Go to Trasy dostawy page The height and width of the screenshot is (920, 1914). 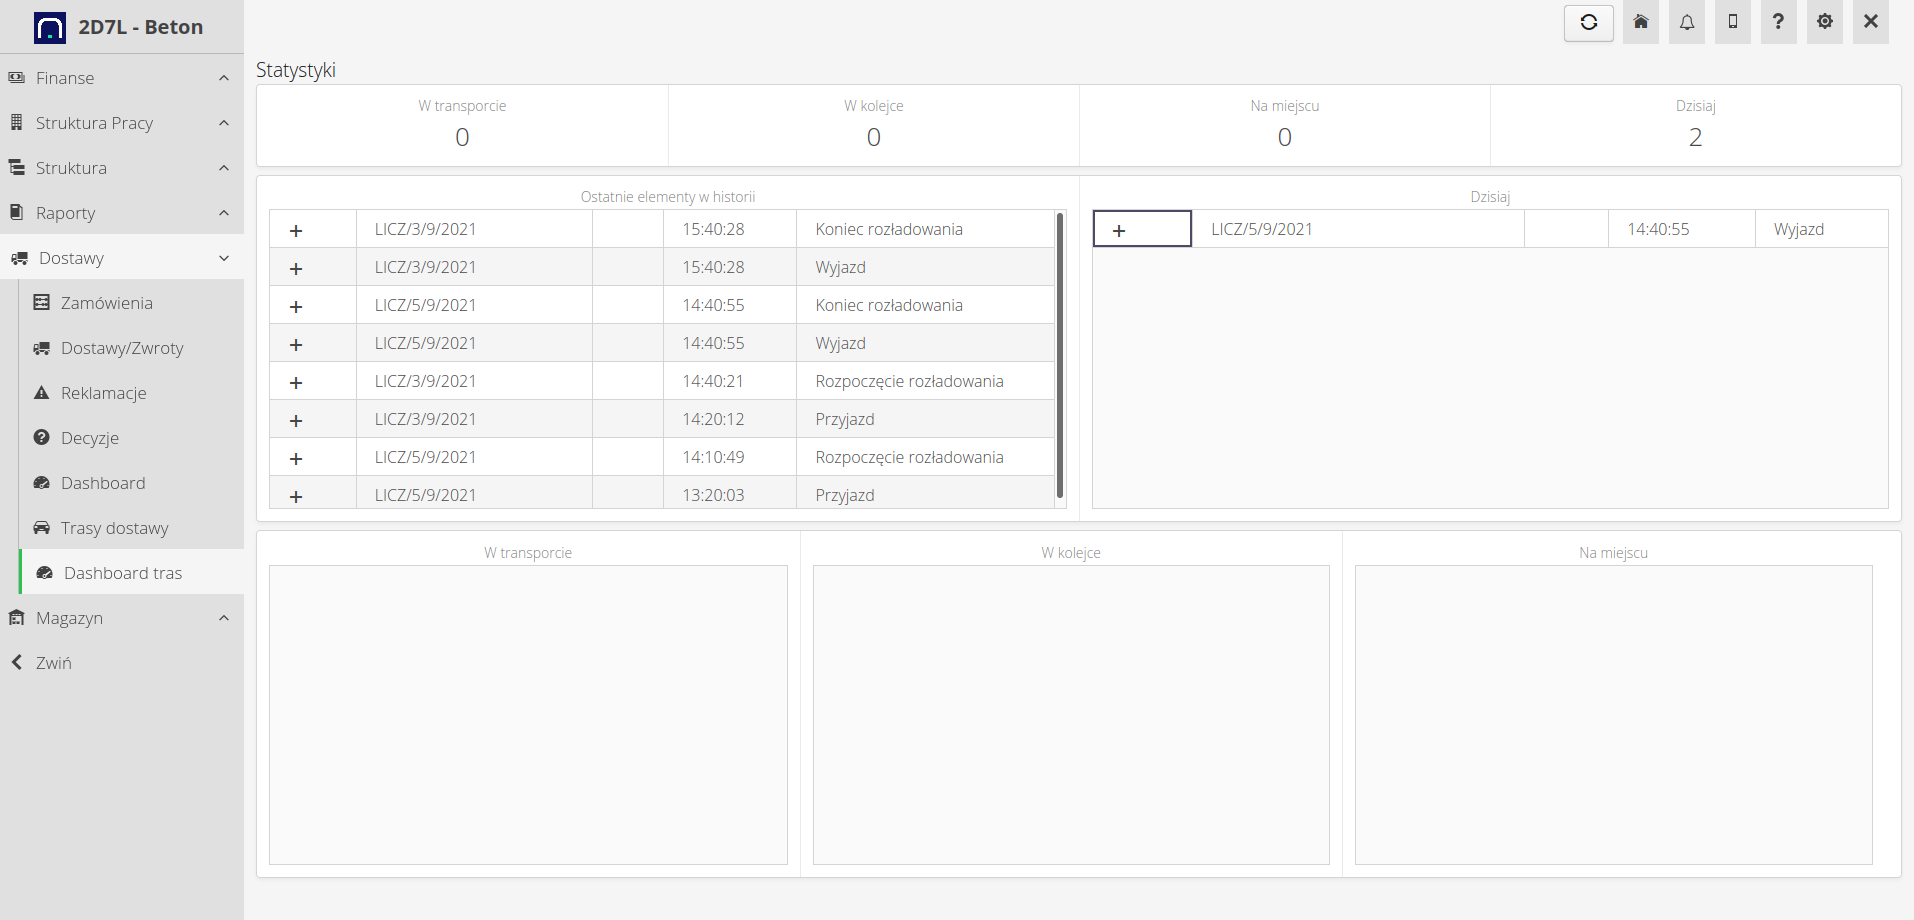click(x=114, y=528)
